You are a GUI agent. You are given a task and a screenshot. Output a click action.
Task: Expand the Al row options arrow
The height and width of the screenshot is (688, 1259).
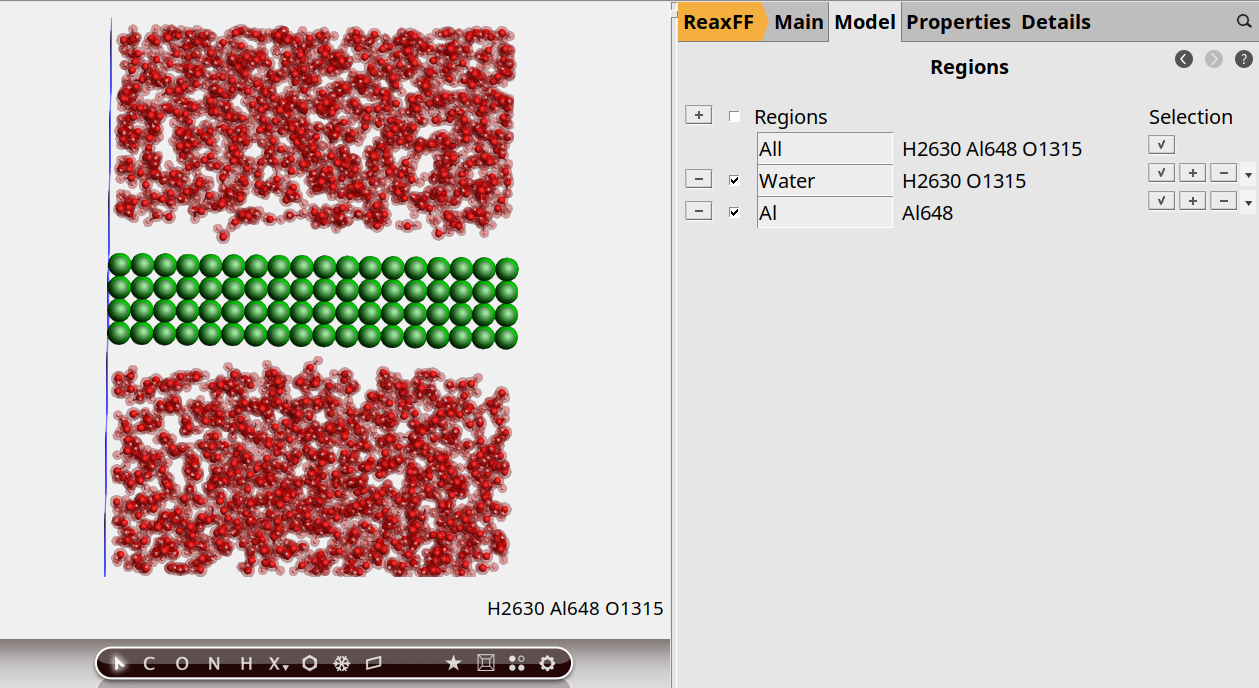1247,203
